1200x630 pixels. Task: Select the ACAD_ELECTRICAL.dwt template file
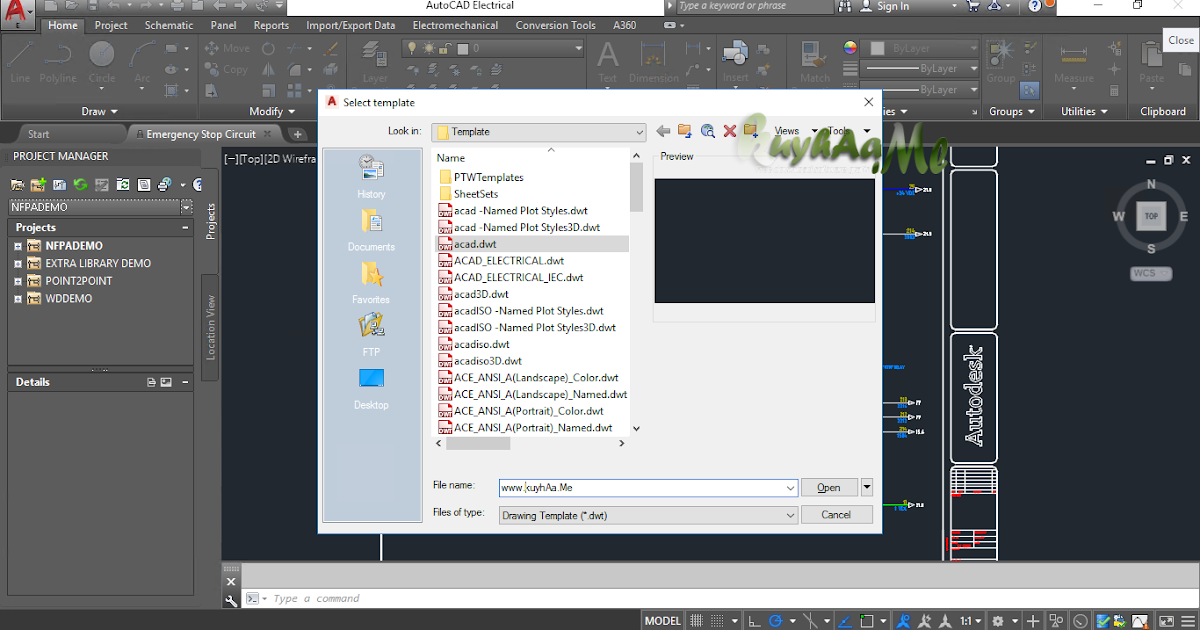(509, 260)
